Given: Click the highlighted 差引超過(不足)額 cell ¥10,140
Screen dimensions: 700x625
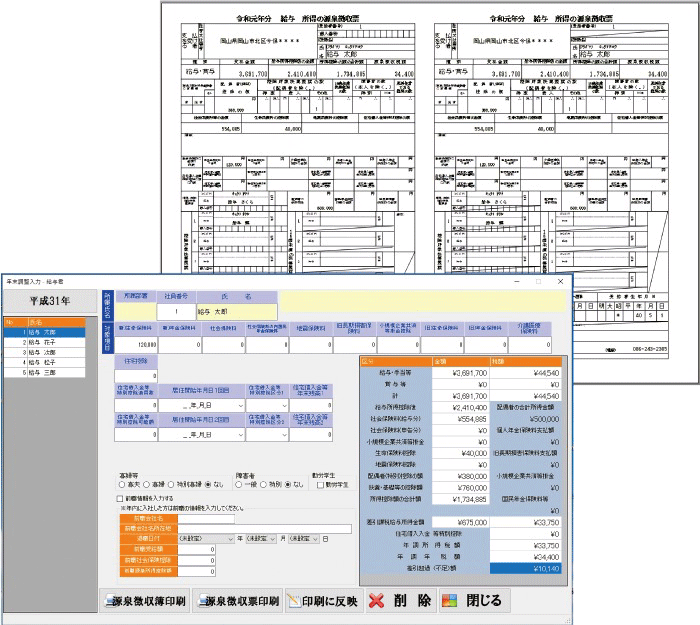Looking at the screenshot, I should click(525, 568).
